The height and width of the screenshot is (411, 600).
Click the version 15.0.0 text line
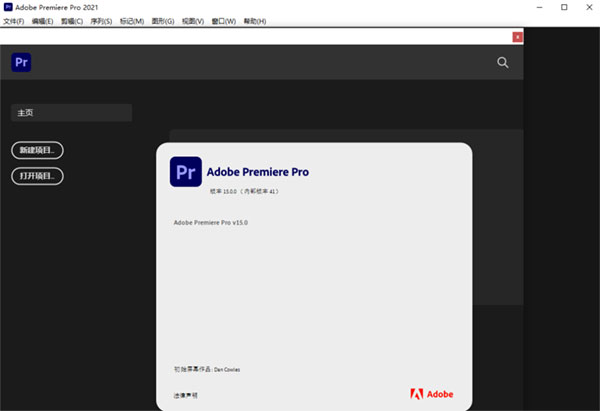coord(244,191)
